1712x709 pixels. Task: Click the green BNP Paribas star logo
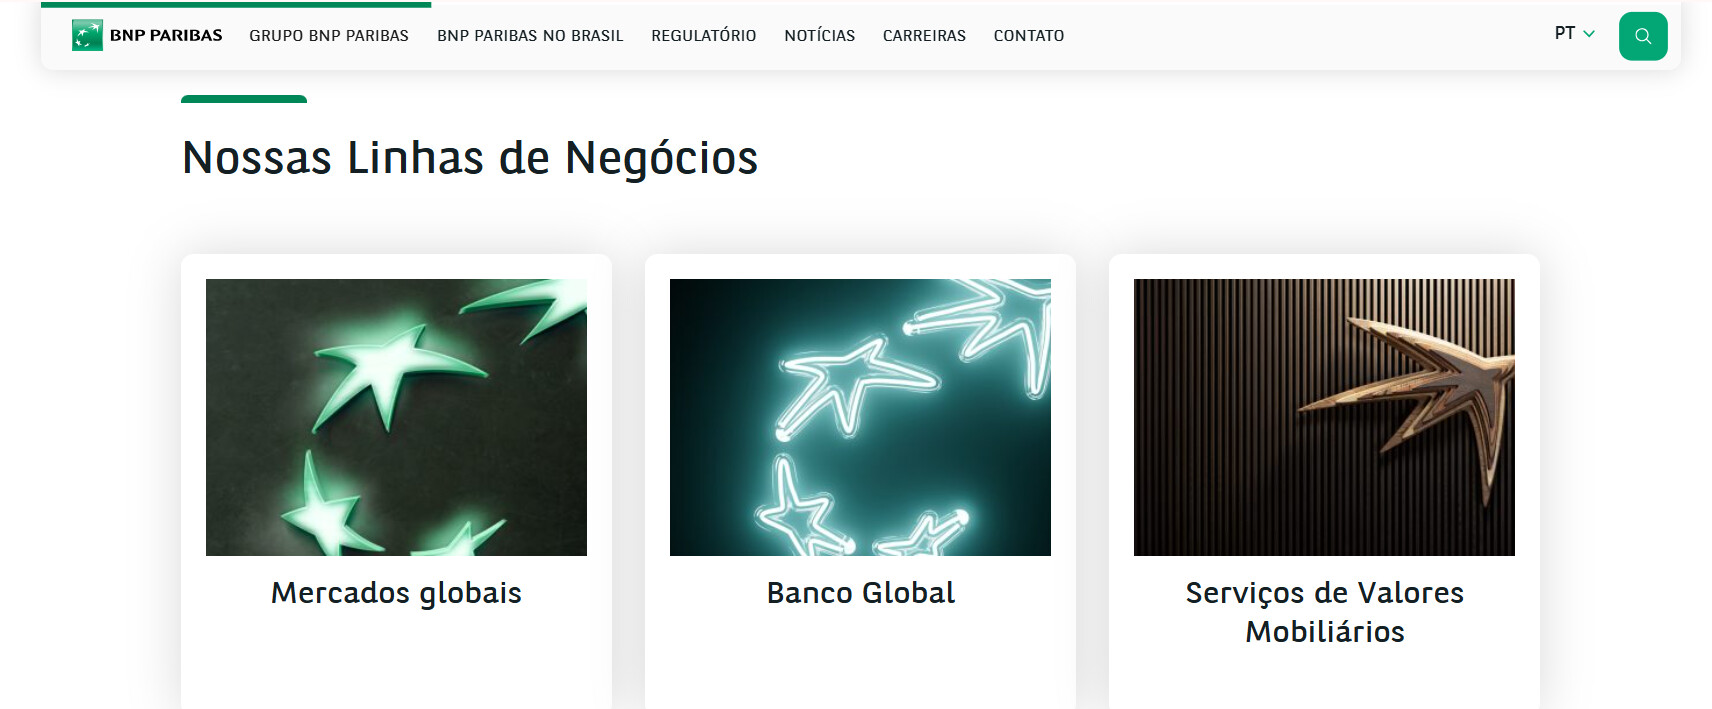click(x=87, y=35)
